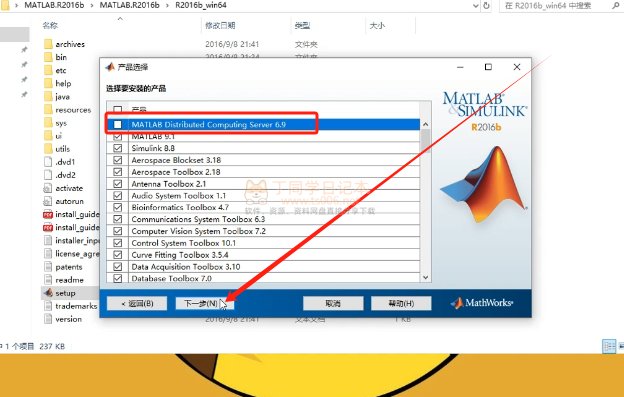Uncheck Control System Toolbox 10.1
Viewport: 624px width, 397px height.
click(117, 243)
